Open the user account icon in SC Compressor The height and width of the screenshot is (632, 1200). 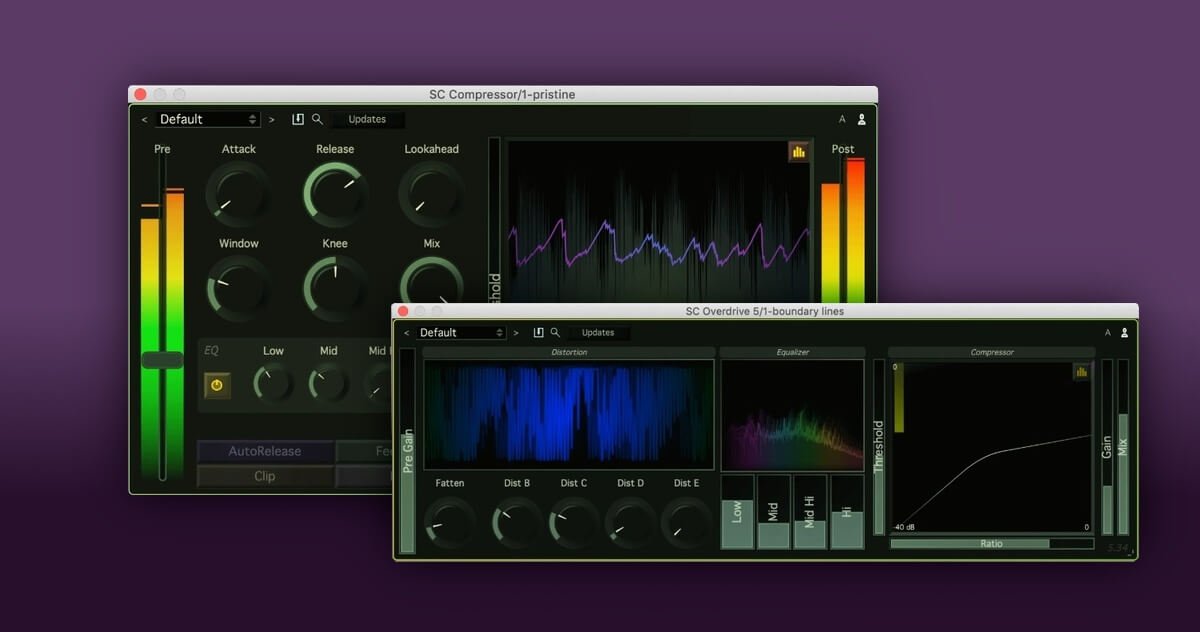pos(861,119)
